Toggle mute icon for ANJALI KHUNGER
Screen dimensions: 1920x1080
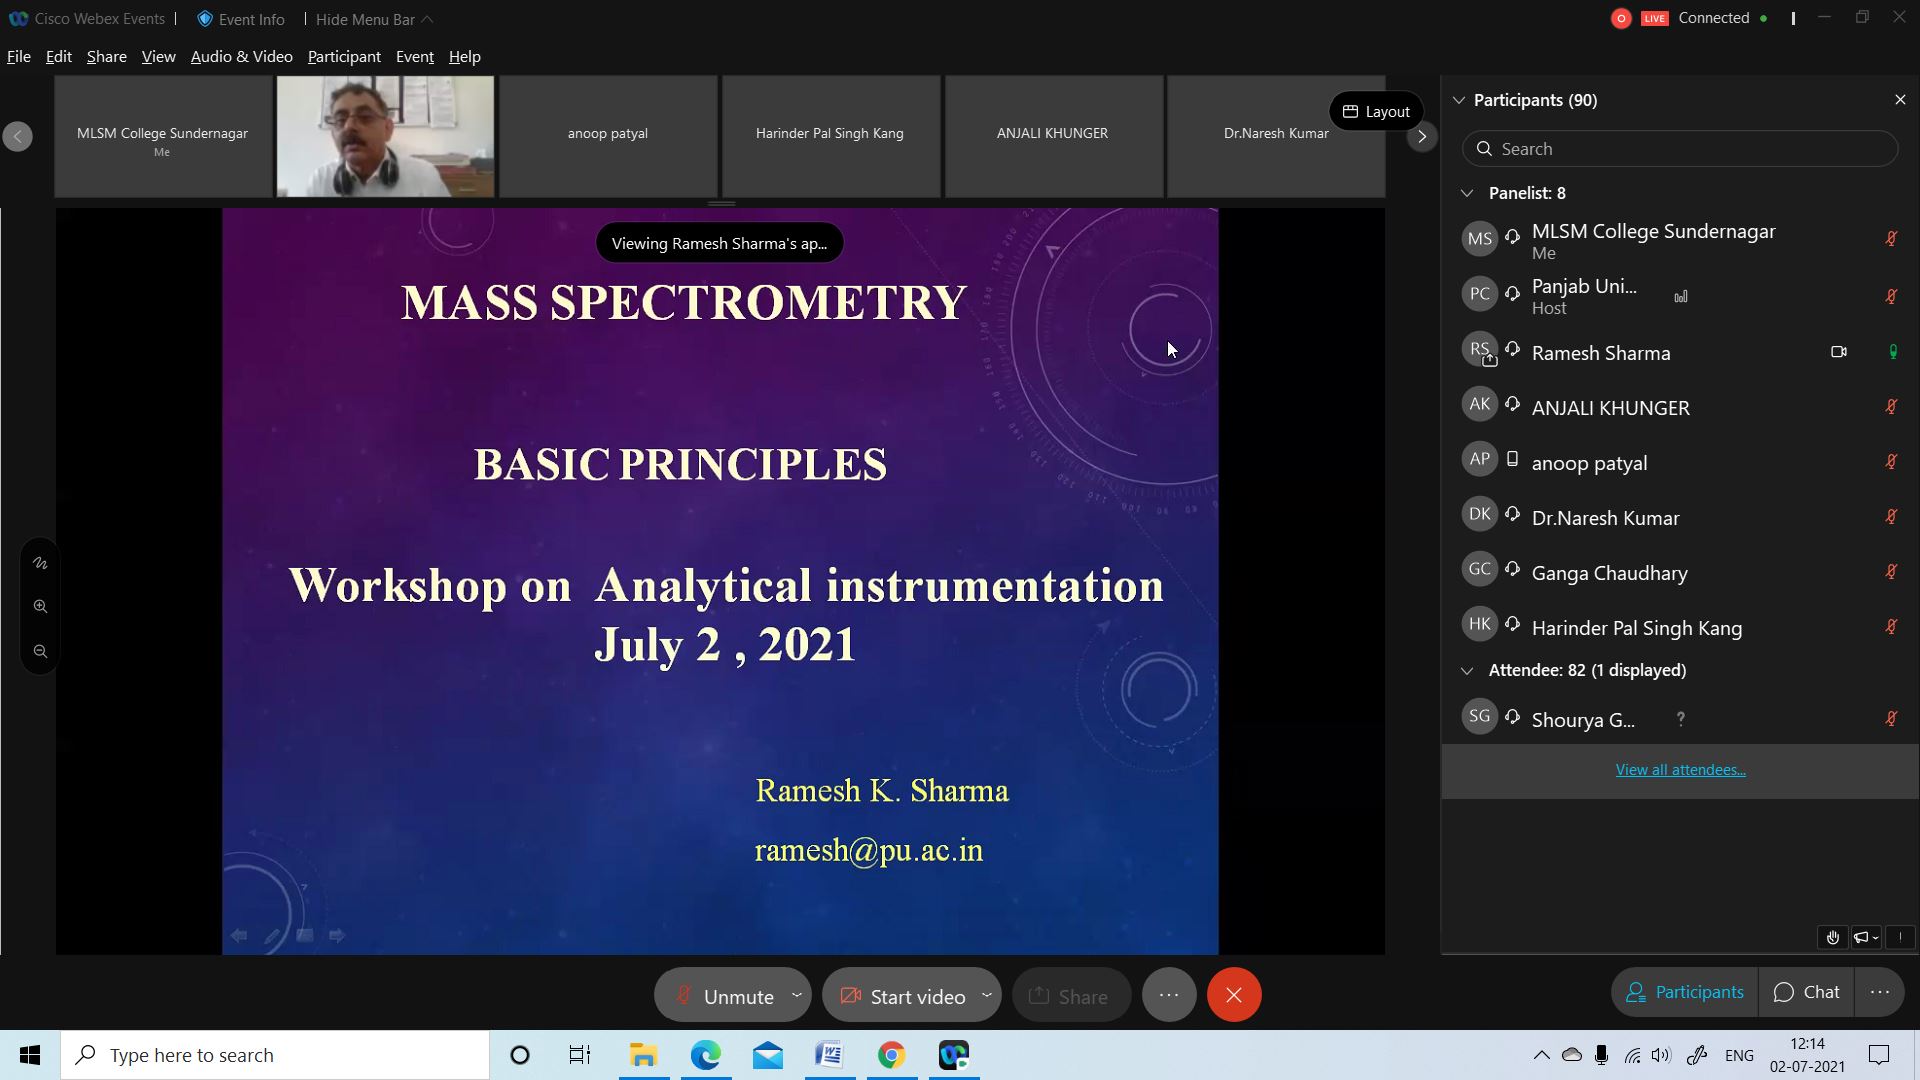click(1891, 407)
